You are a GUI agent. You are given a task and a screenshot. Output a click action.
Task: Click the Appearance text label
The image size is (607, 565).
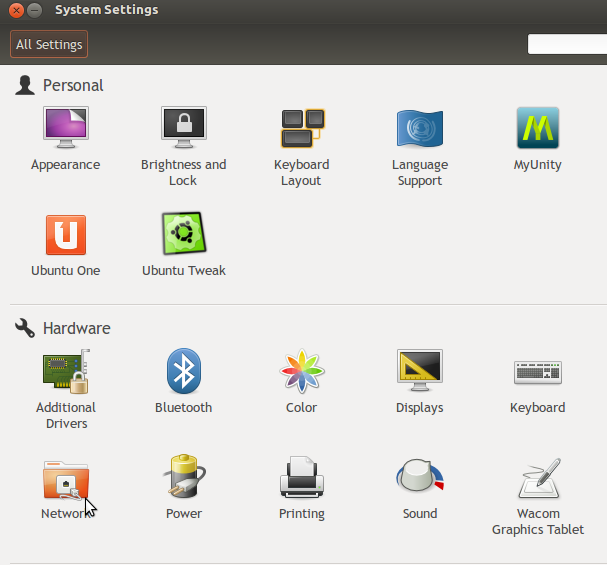(66, 165)
